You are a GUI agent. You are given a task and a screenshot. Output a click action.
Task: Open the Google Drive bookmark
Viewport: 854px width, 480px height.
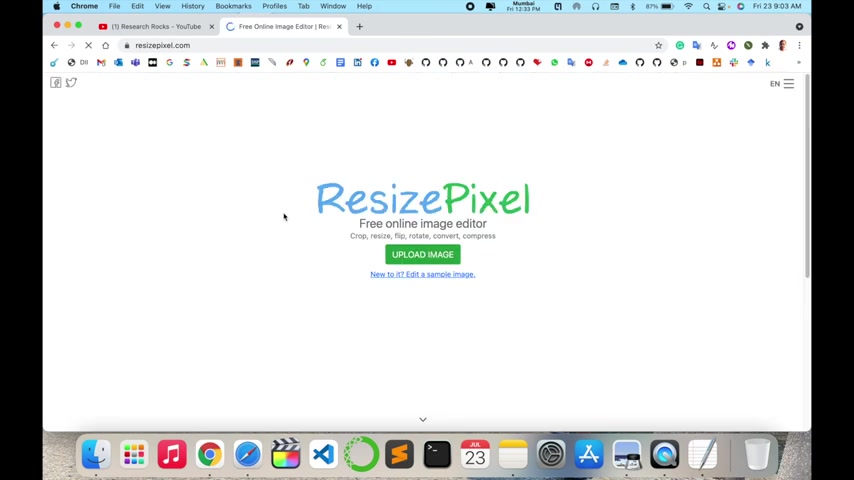coord(204,63)
